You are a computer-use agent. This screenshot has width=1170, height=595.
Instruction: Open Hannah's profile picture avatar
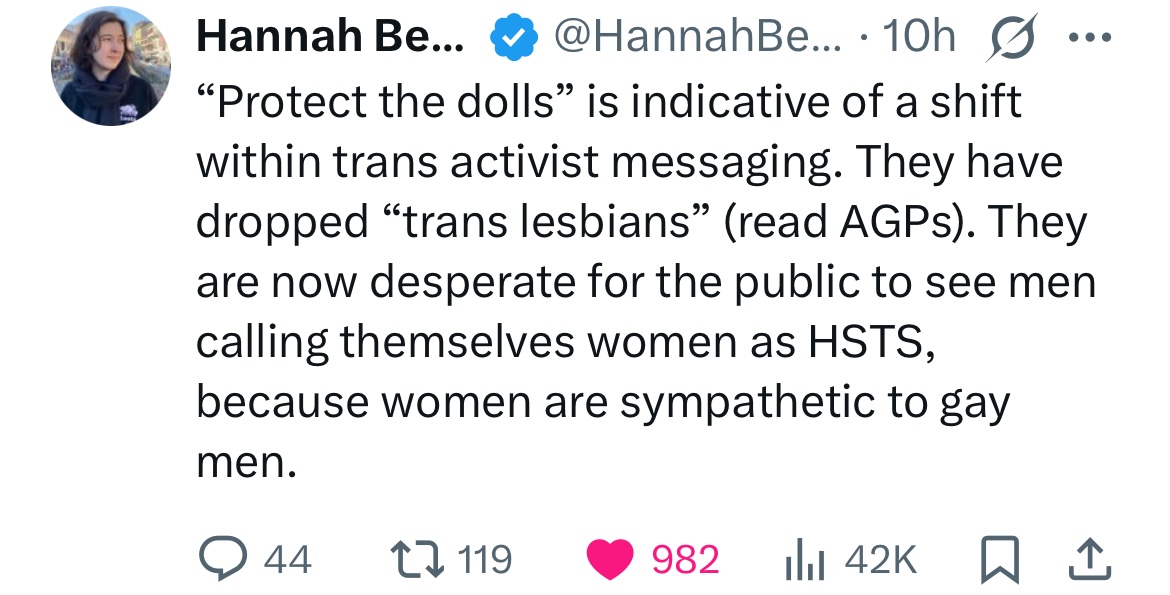click(110, 66)
